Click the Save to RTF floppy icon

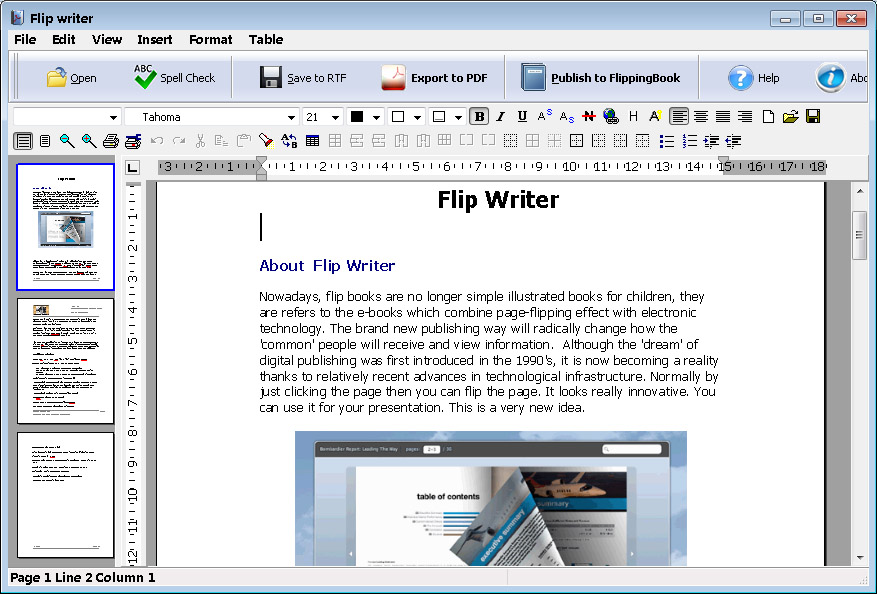(271, 77)
